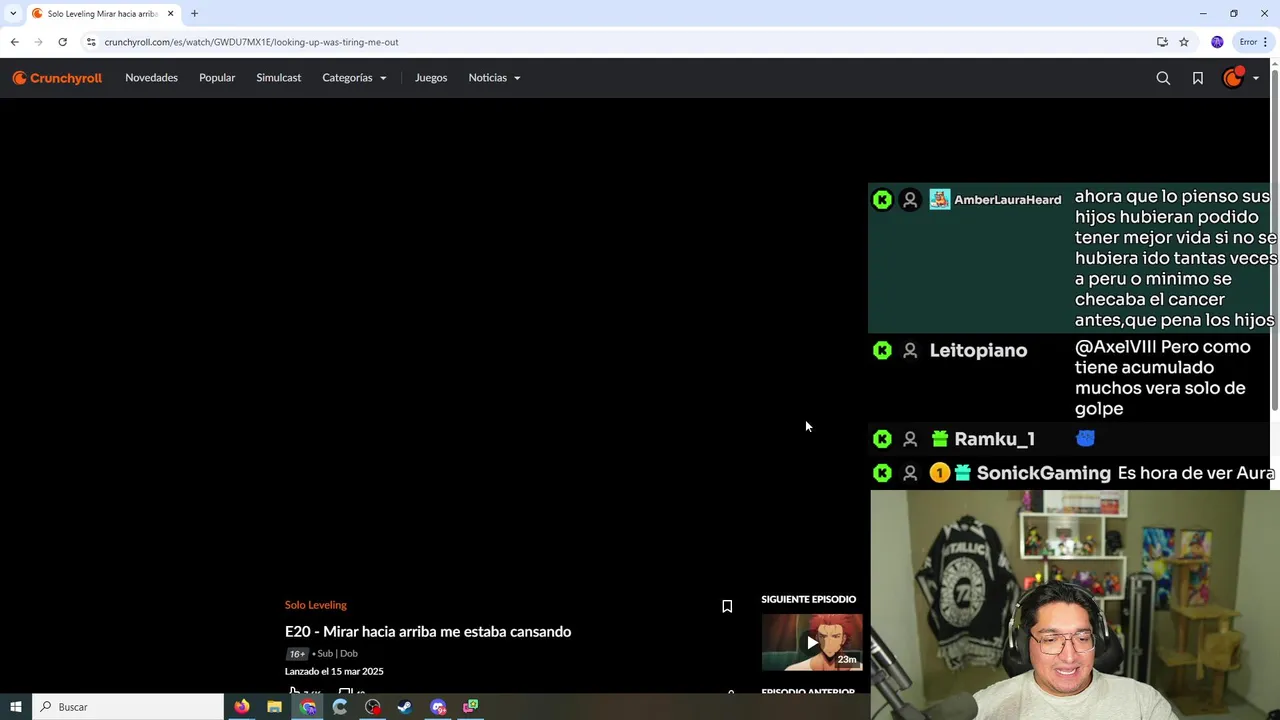Open the Popular menu item
Screen dimensions: 1280x720
click(x=217, y=78)
